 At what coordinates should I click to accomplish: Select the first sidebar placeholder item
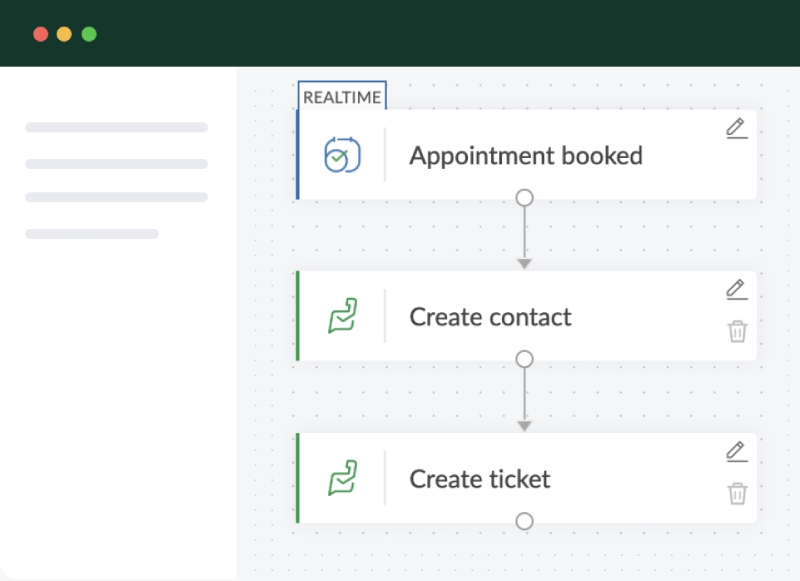116,128
